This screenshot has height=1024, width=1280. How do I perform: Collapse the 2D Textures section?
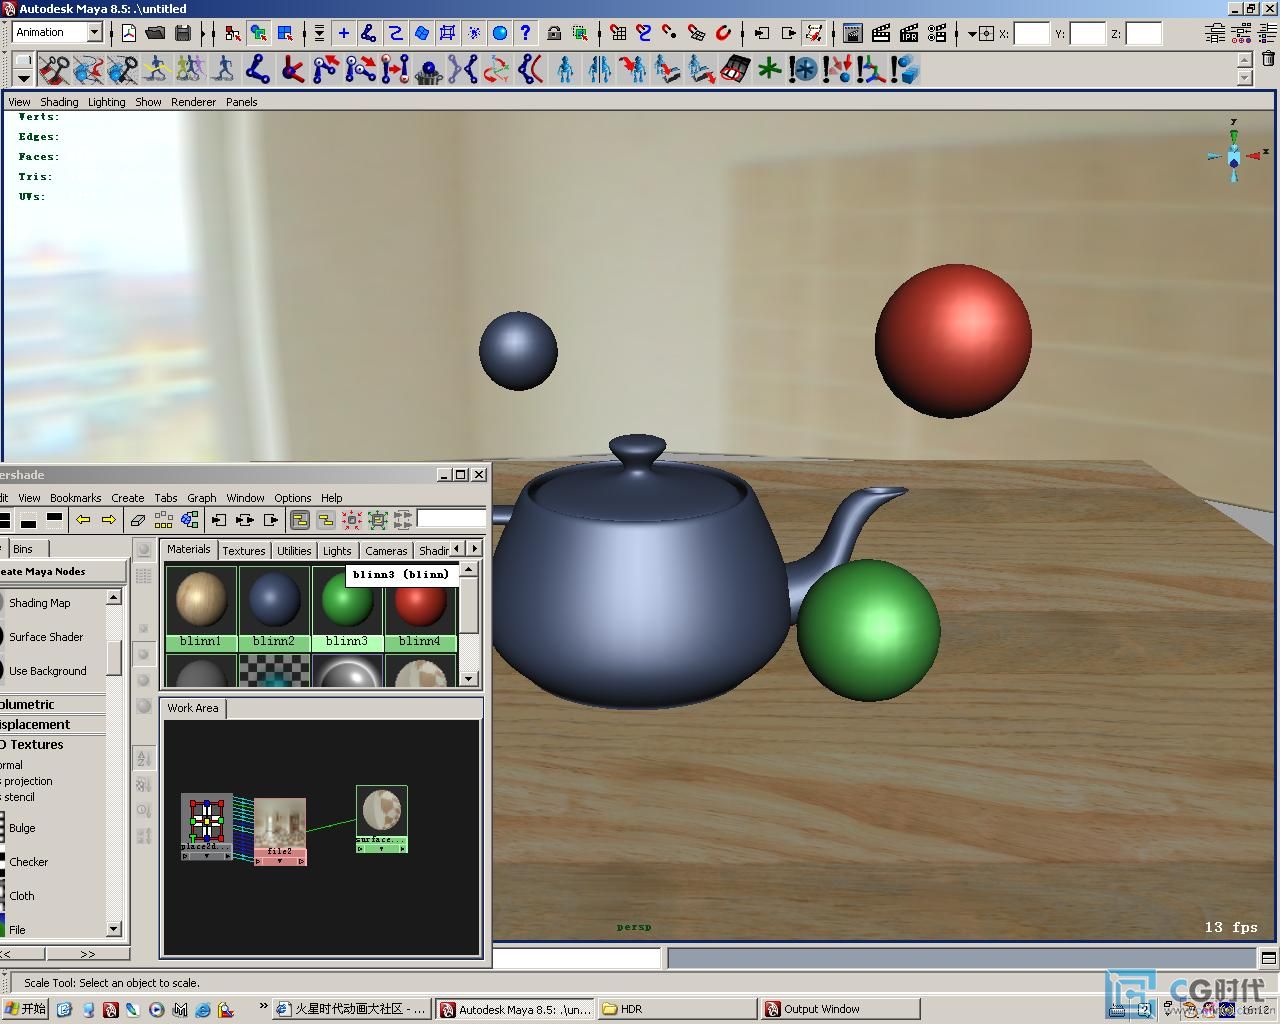(52, 744)
